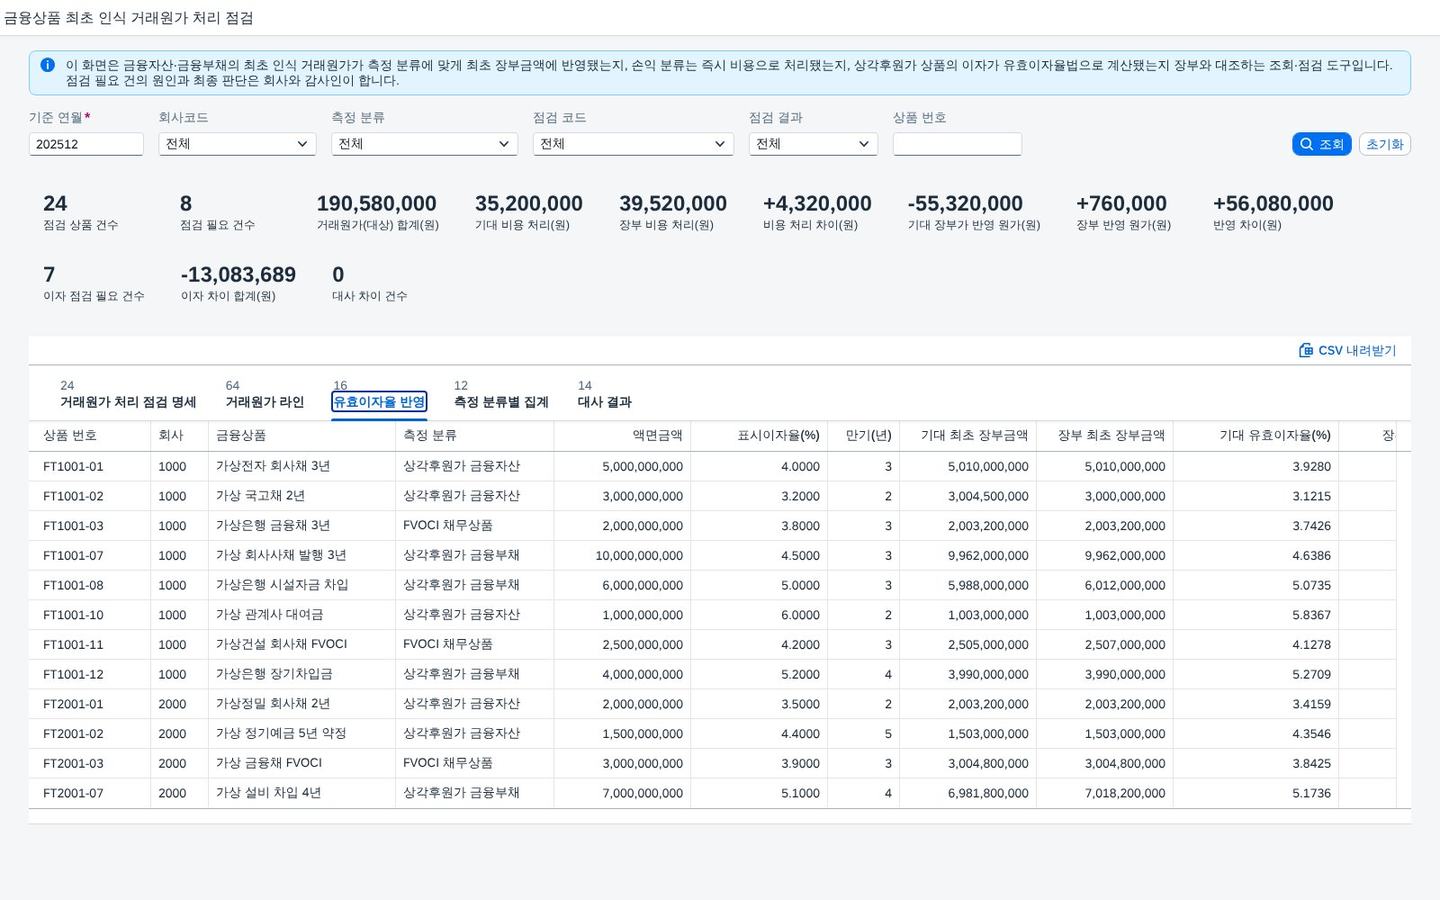Click the magnifier icon on 조회 button
This screenshot has height=900, width=1440.
point(1306,144)
